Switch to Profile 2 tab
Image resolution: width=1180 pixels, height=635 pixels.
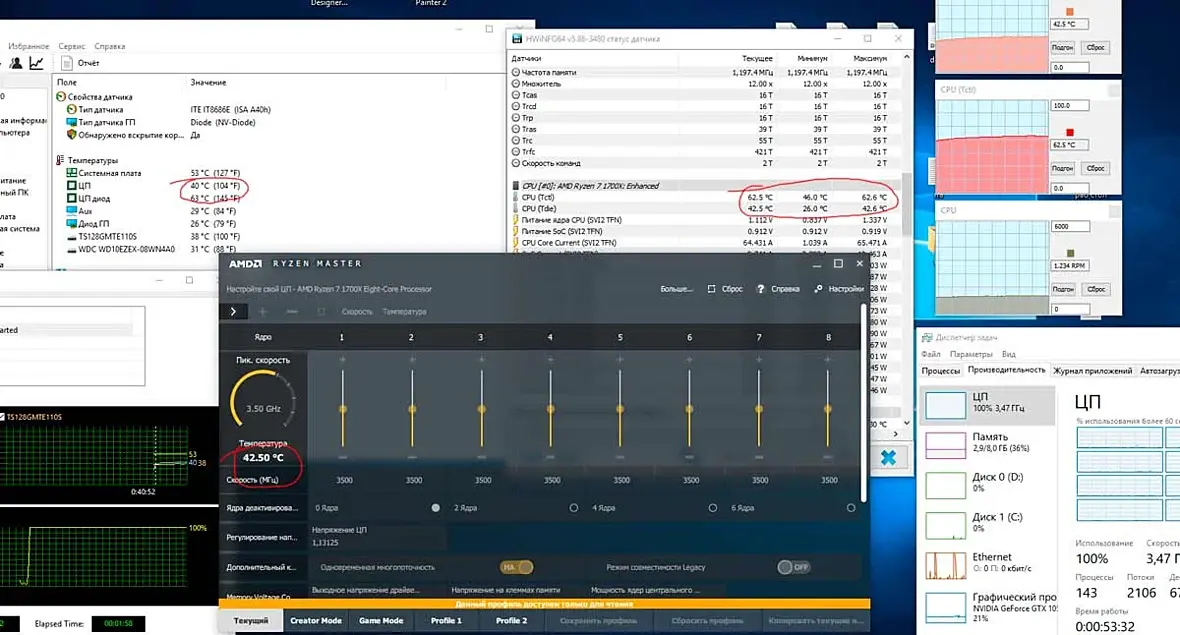tap(511, 621)
